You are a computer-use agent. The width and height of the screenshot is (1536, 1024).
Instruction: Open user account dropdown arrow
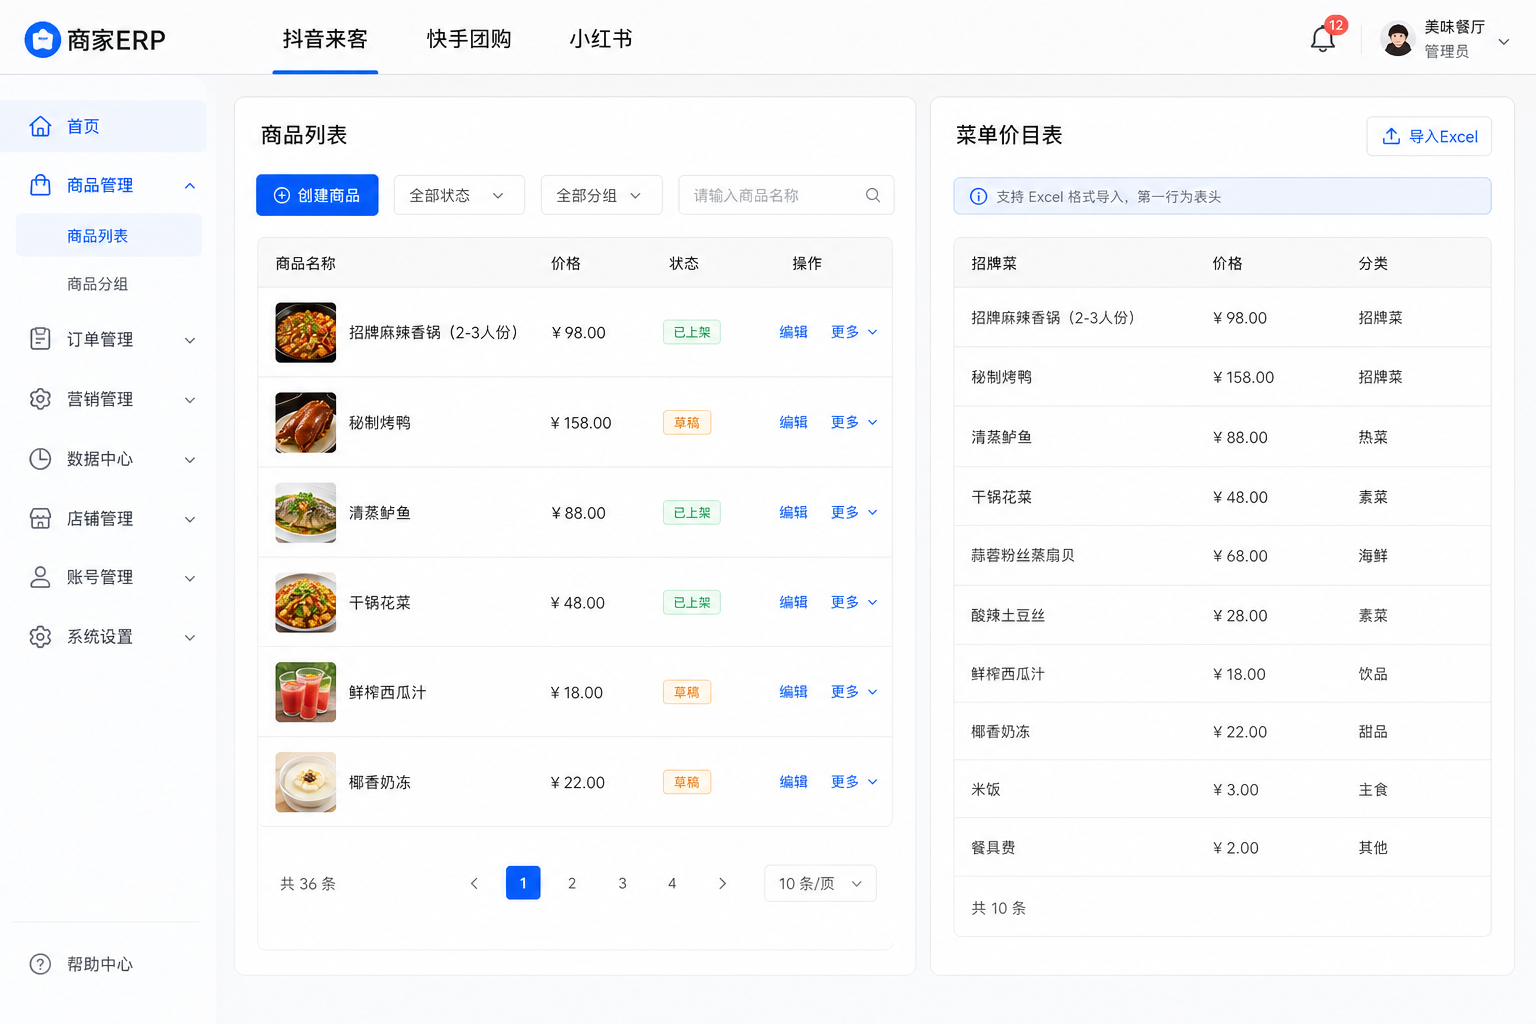coord(1503,41)
